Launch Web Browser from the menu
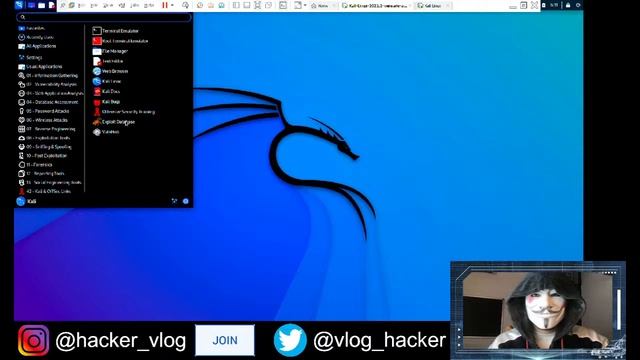640x360 pixels. (110, 71)
